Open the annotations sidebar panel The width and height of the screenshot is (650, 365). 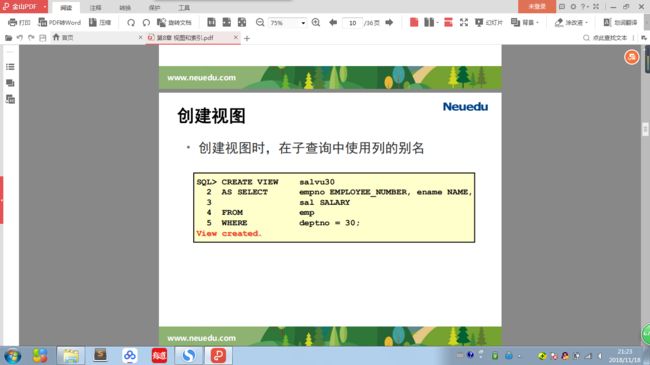click(x=10, y=83)
